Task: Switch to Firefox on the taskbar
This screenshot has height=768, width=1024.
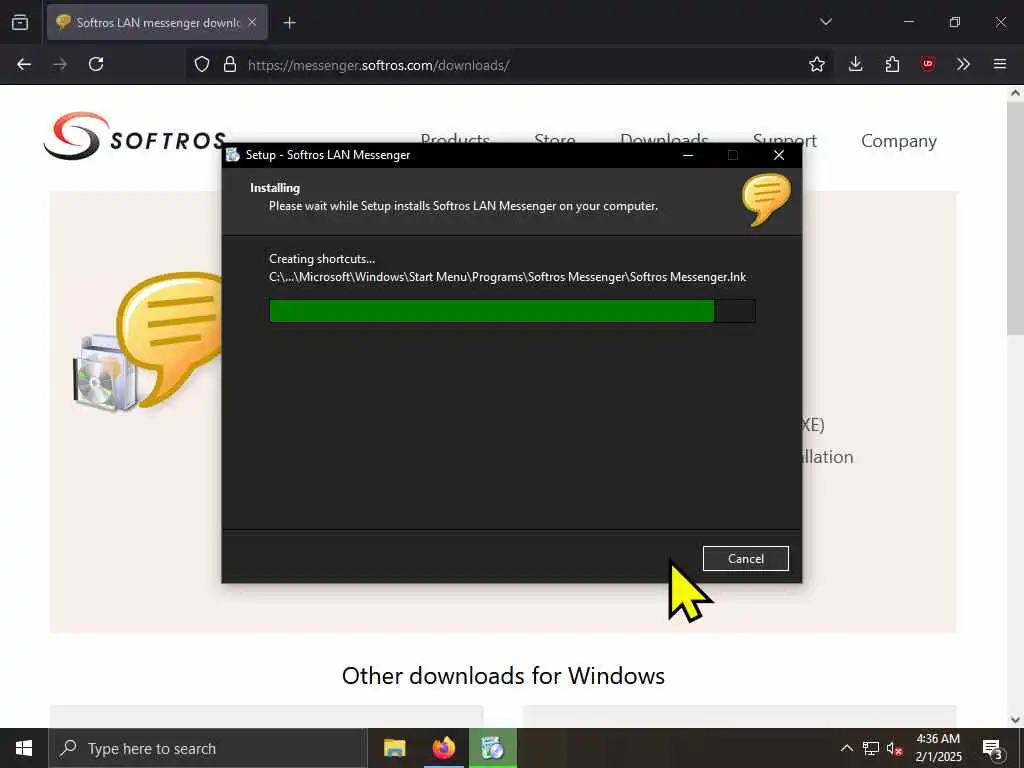Action: click(x=443, y=748)
